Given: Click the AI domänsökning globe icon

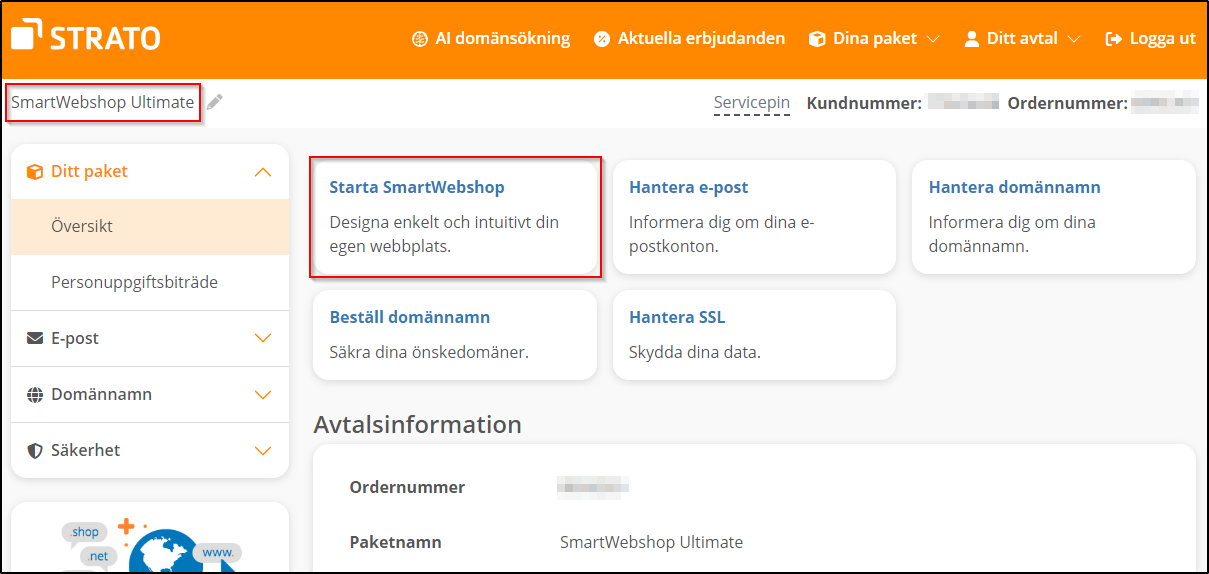Looking at the screenshot, I should [x=420, y=39].
